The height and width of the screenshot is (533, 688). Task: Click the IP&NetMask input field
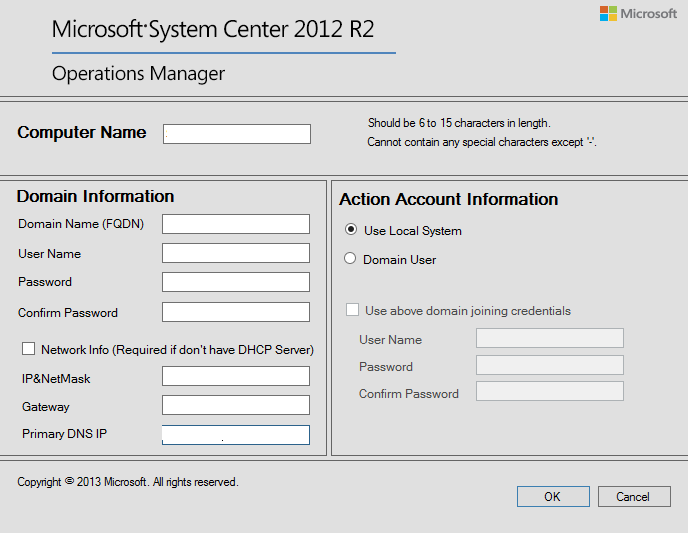[x=236, y=377]
